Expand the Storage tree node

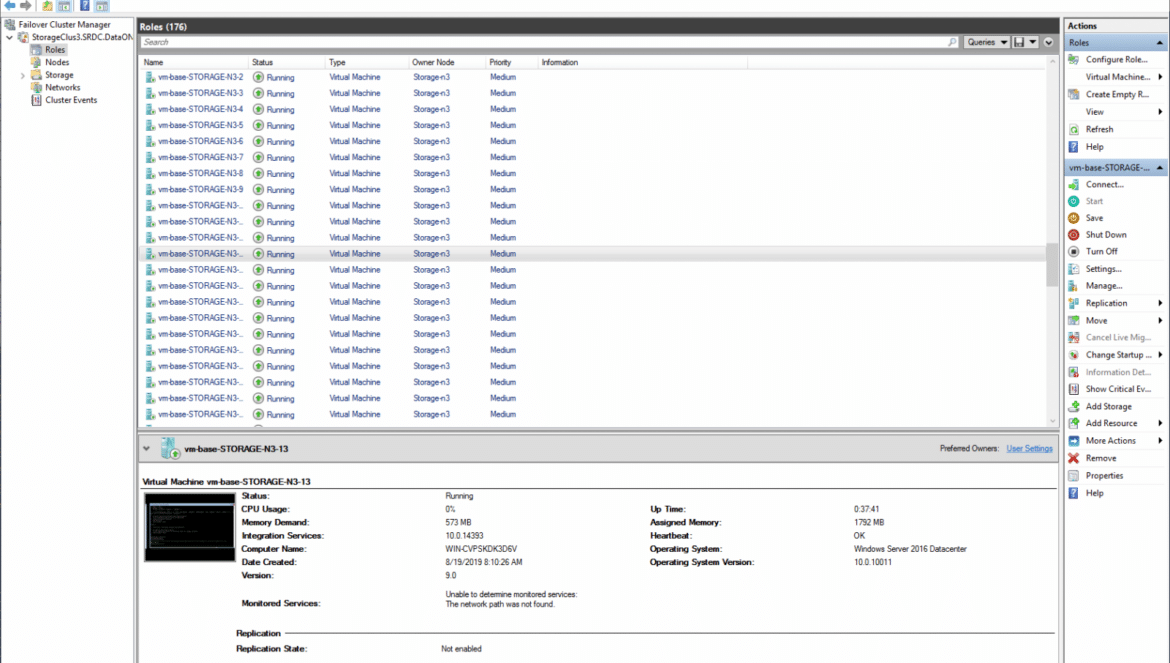[22, 75]
